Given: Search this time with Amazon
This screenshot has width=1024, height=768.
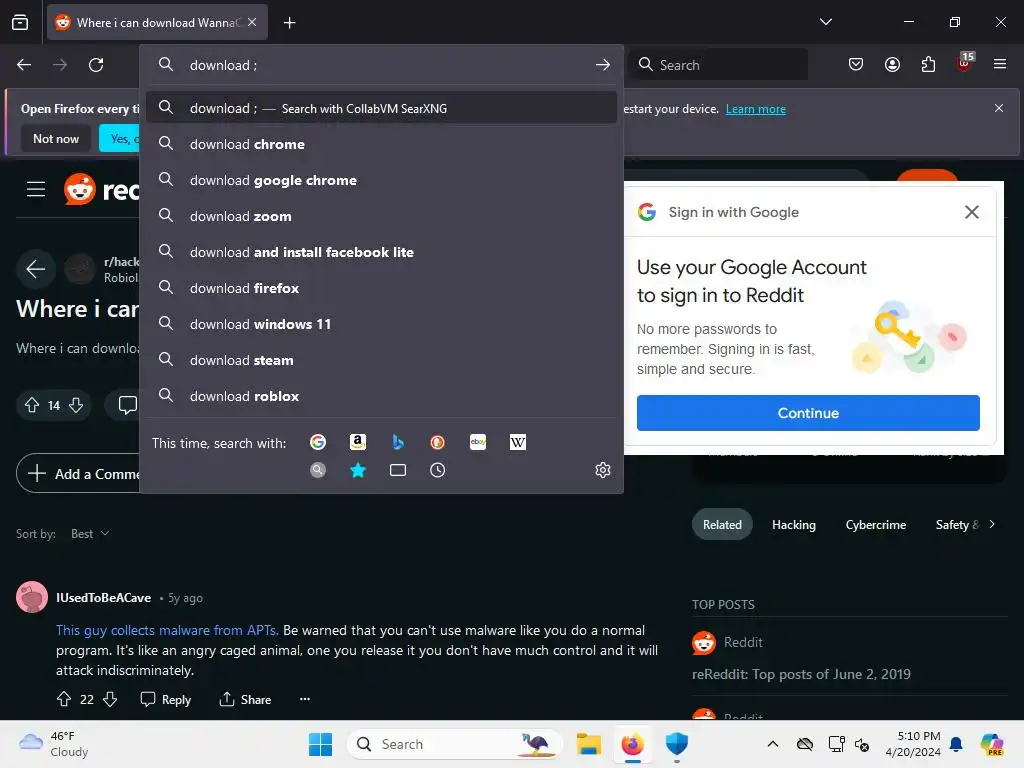Looking at the screenshot, I should pos(358,442).
